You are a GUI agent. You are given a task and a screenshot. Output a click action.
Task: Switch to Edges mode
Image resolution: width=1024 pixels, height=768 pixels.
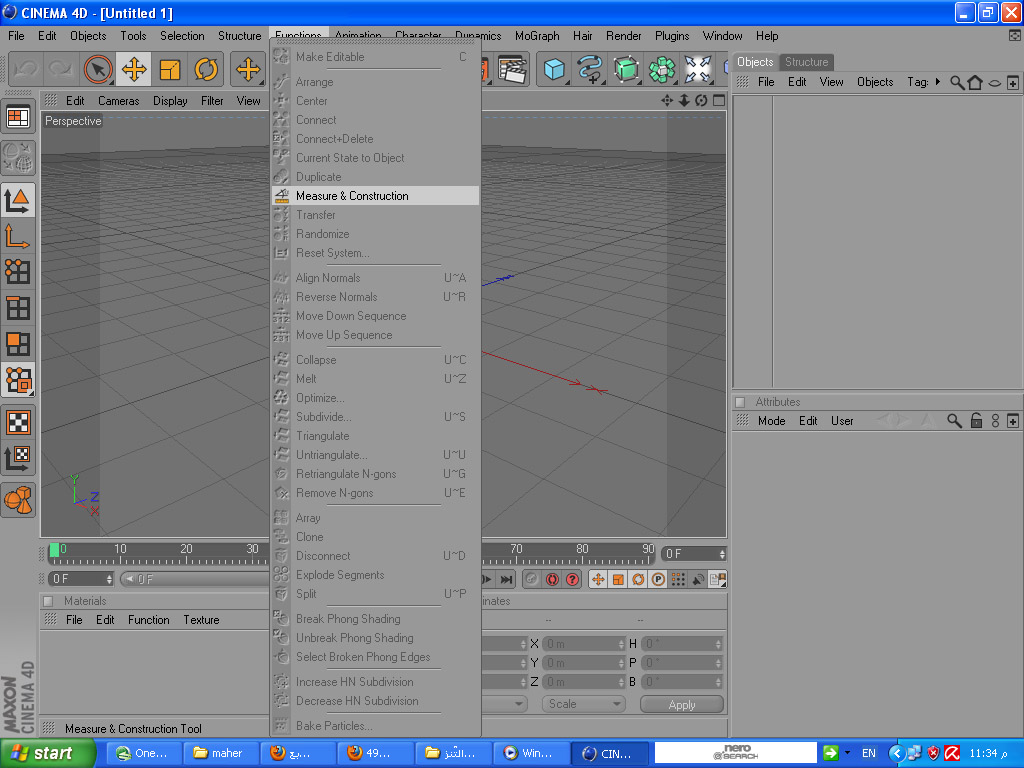click(x=18, y=308)
